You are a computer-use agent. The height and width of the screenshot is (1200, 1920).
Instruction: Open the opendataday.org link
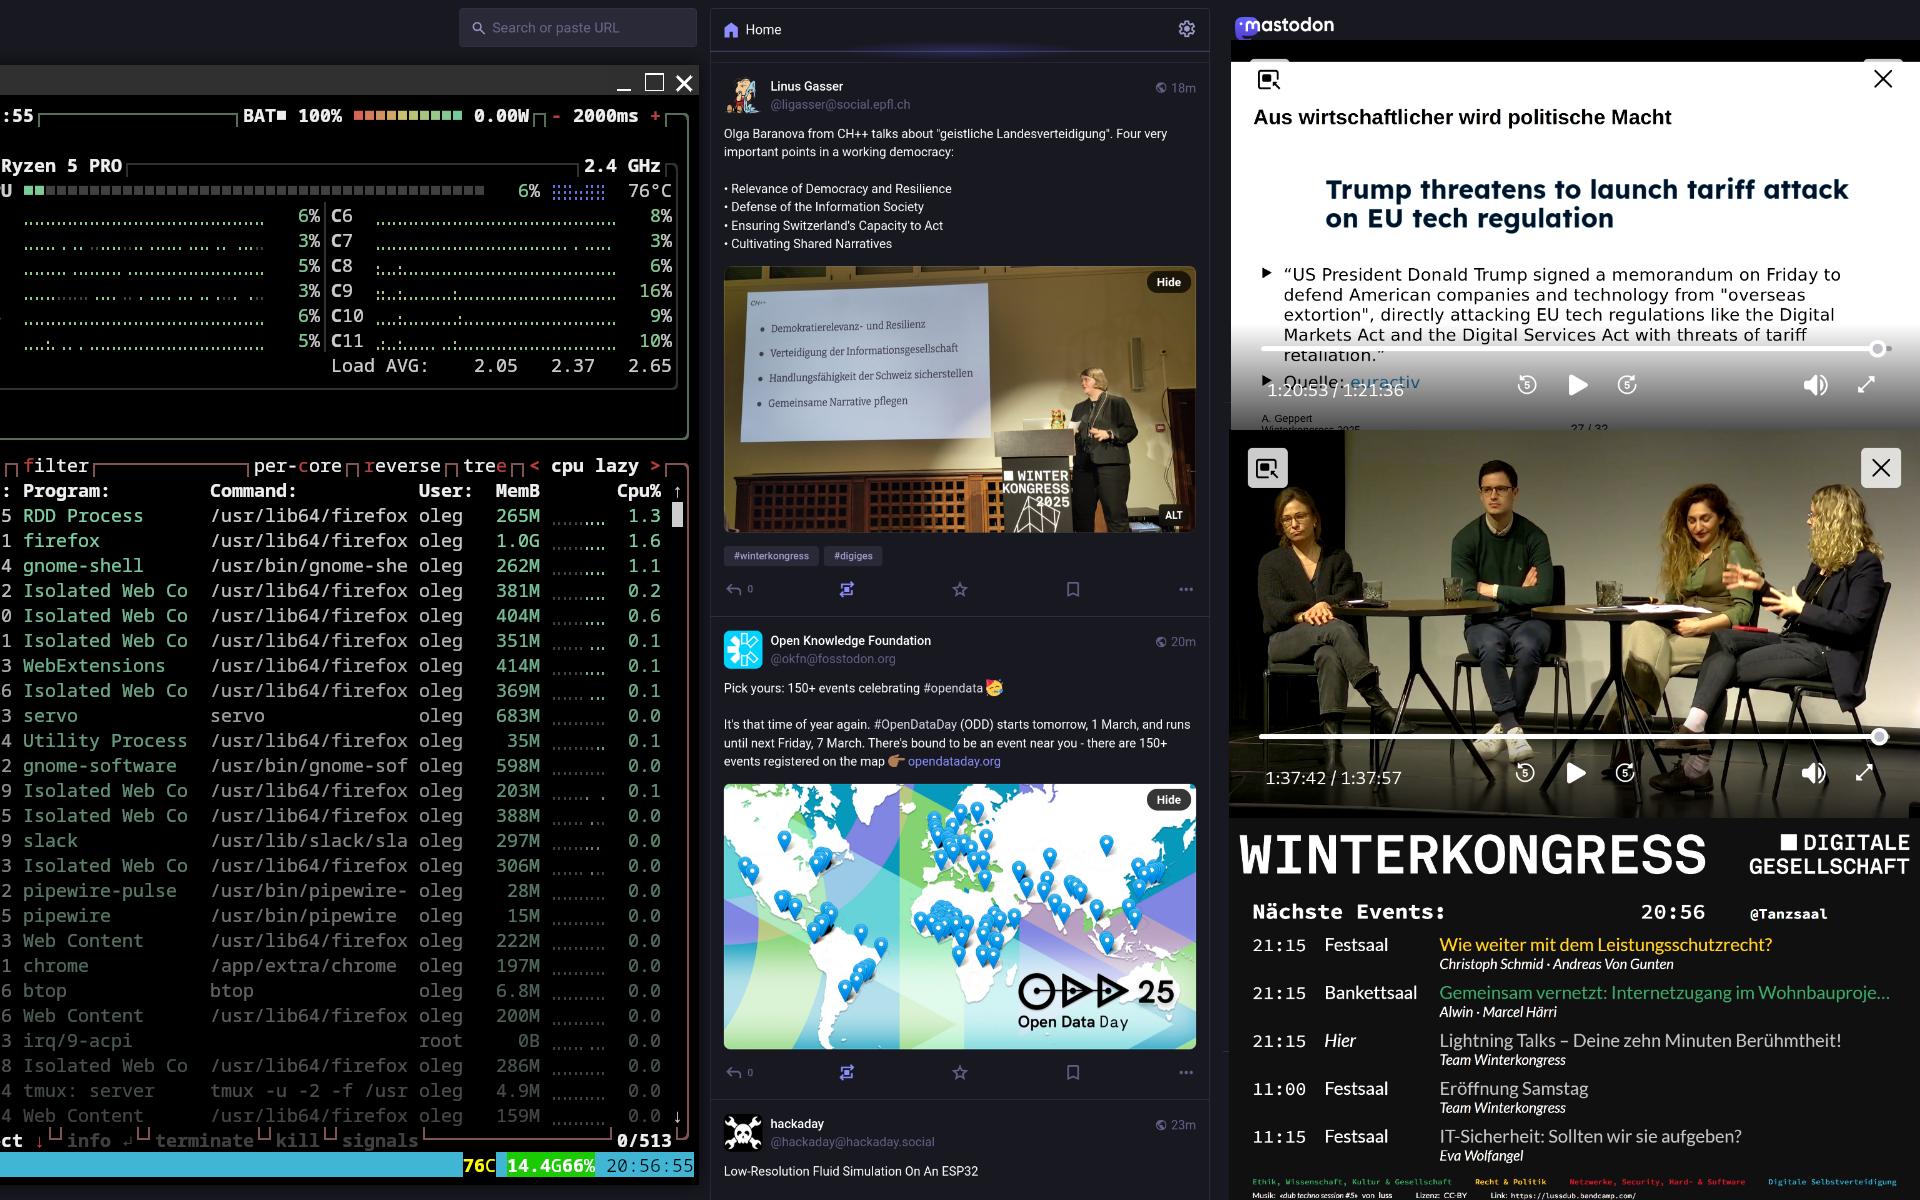pyautogui.click(x=953, y=761)
